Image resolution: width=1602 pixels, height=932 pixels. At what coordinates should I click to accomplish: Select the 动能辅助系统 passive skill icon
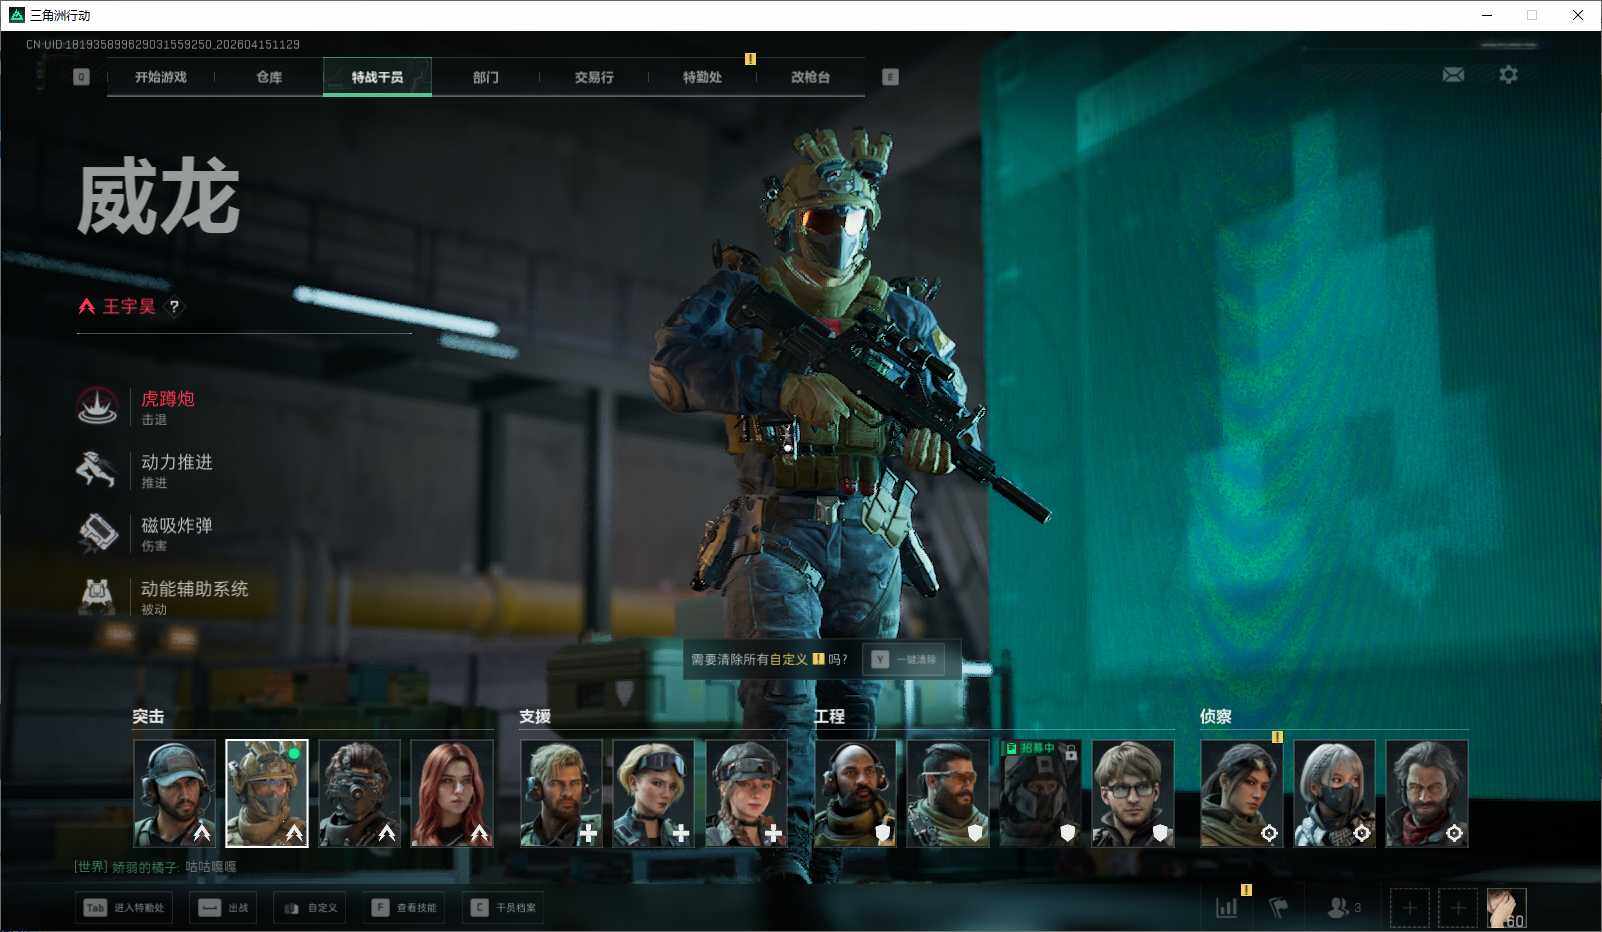(98, 595)
